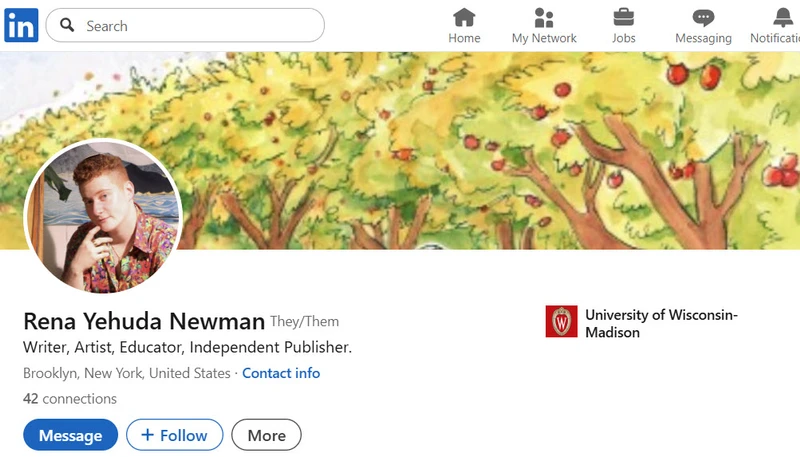Viewport: 800px width, 457px height.
Task: Open the My Network people icon
Action: tap(544, 18)
